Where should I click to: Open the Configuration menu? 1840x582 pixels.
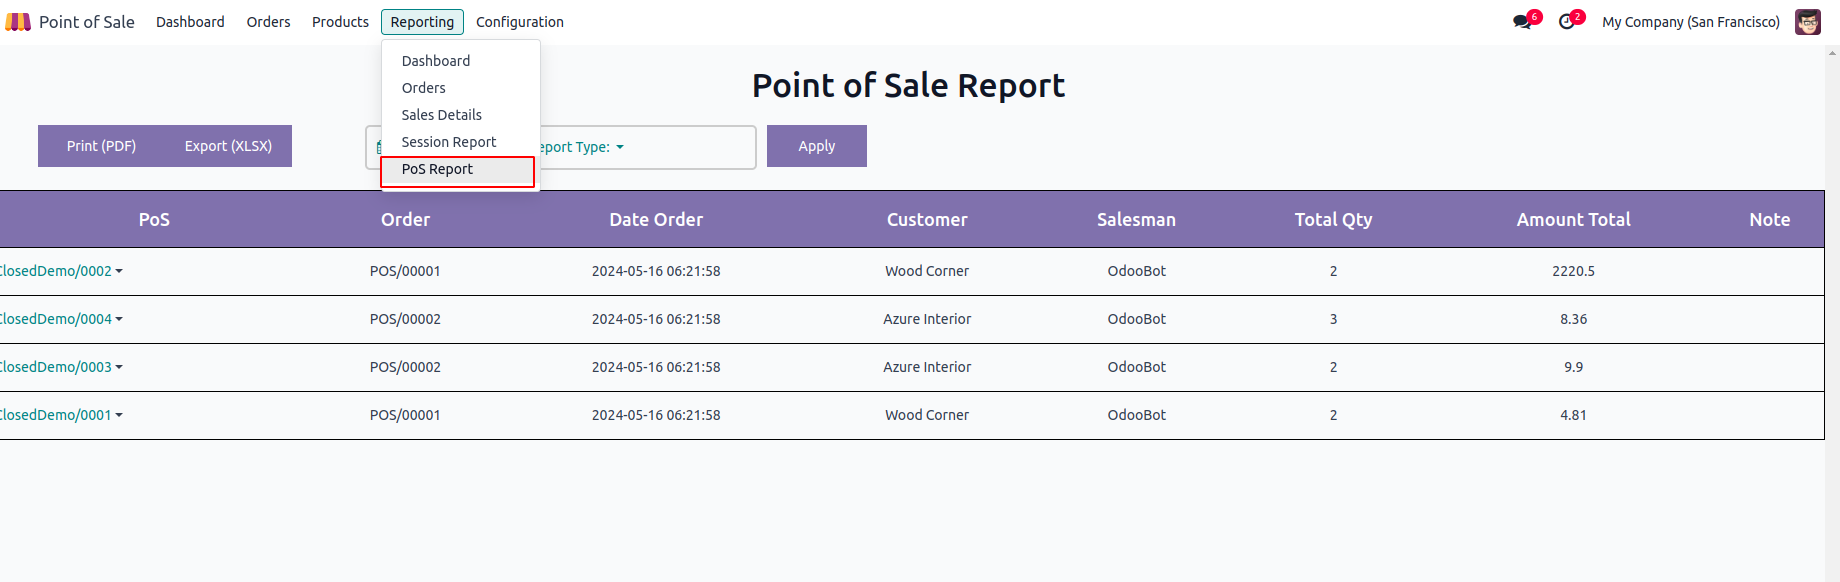click(x=519, y=22)
